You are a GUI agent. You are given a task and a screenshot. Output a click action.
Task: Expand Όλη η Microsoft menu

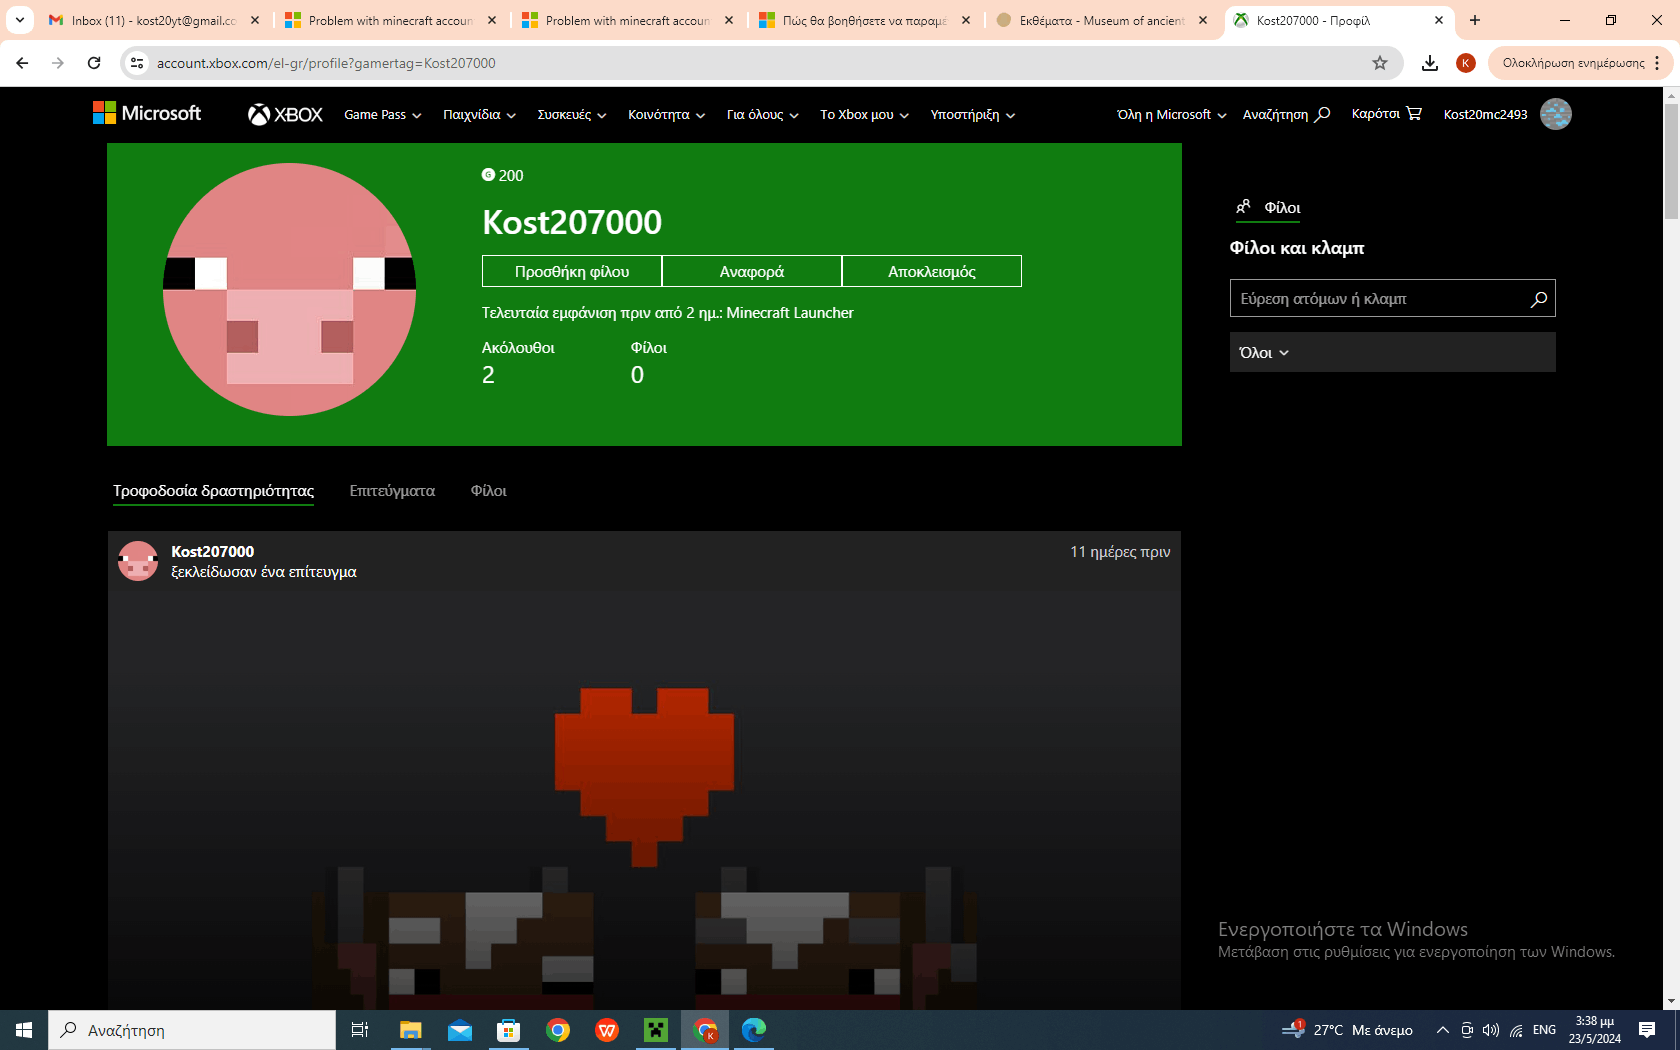[1171, 115]
